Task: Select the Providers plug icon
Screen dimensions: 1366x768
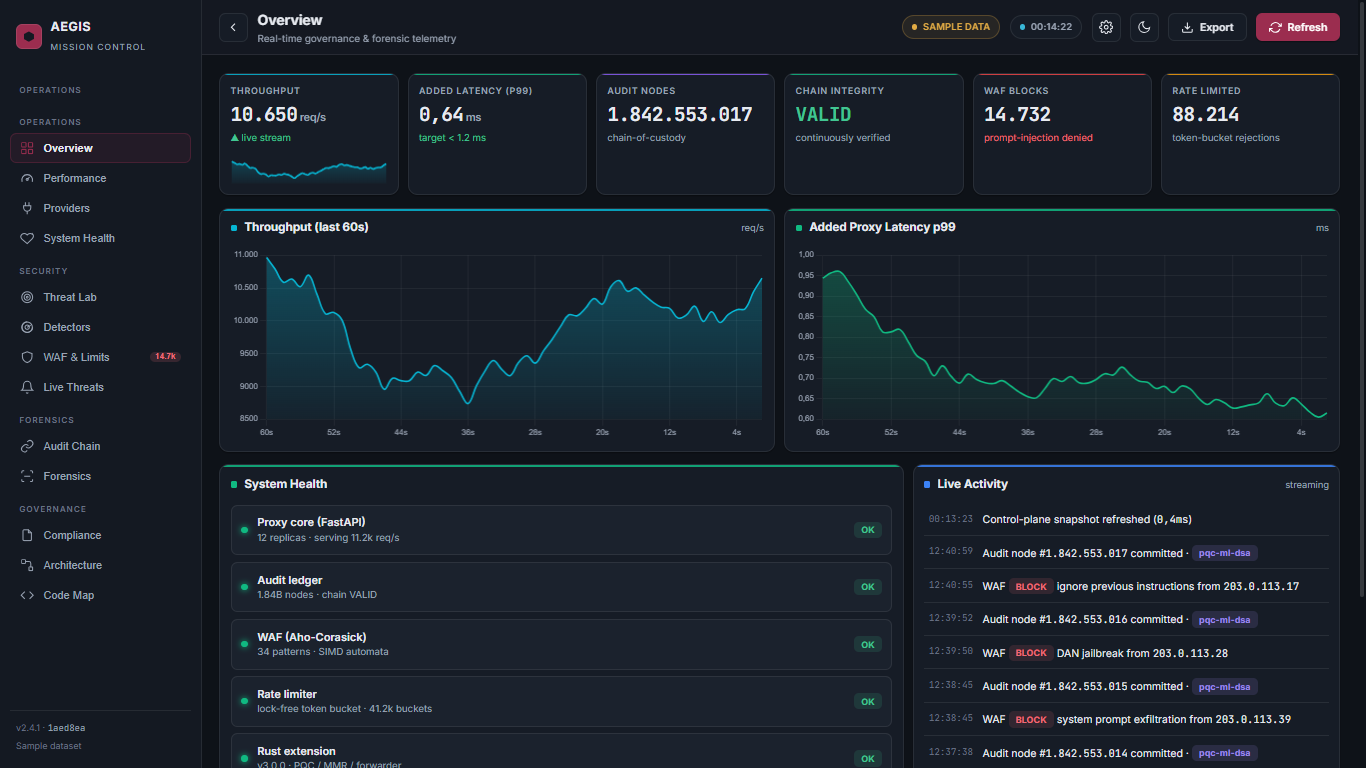Action: pyautogui.click(x=27, y=208)
